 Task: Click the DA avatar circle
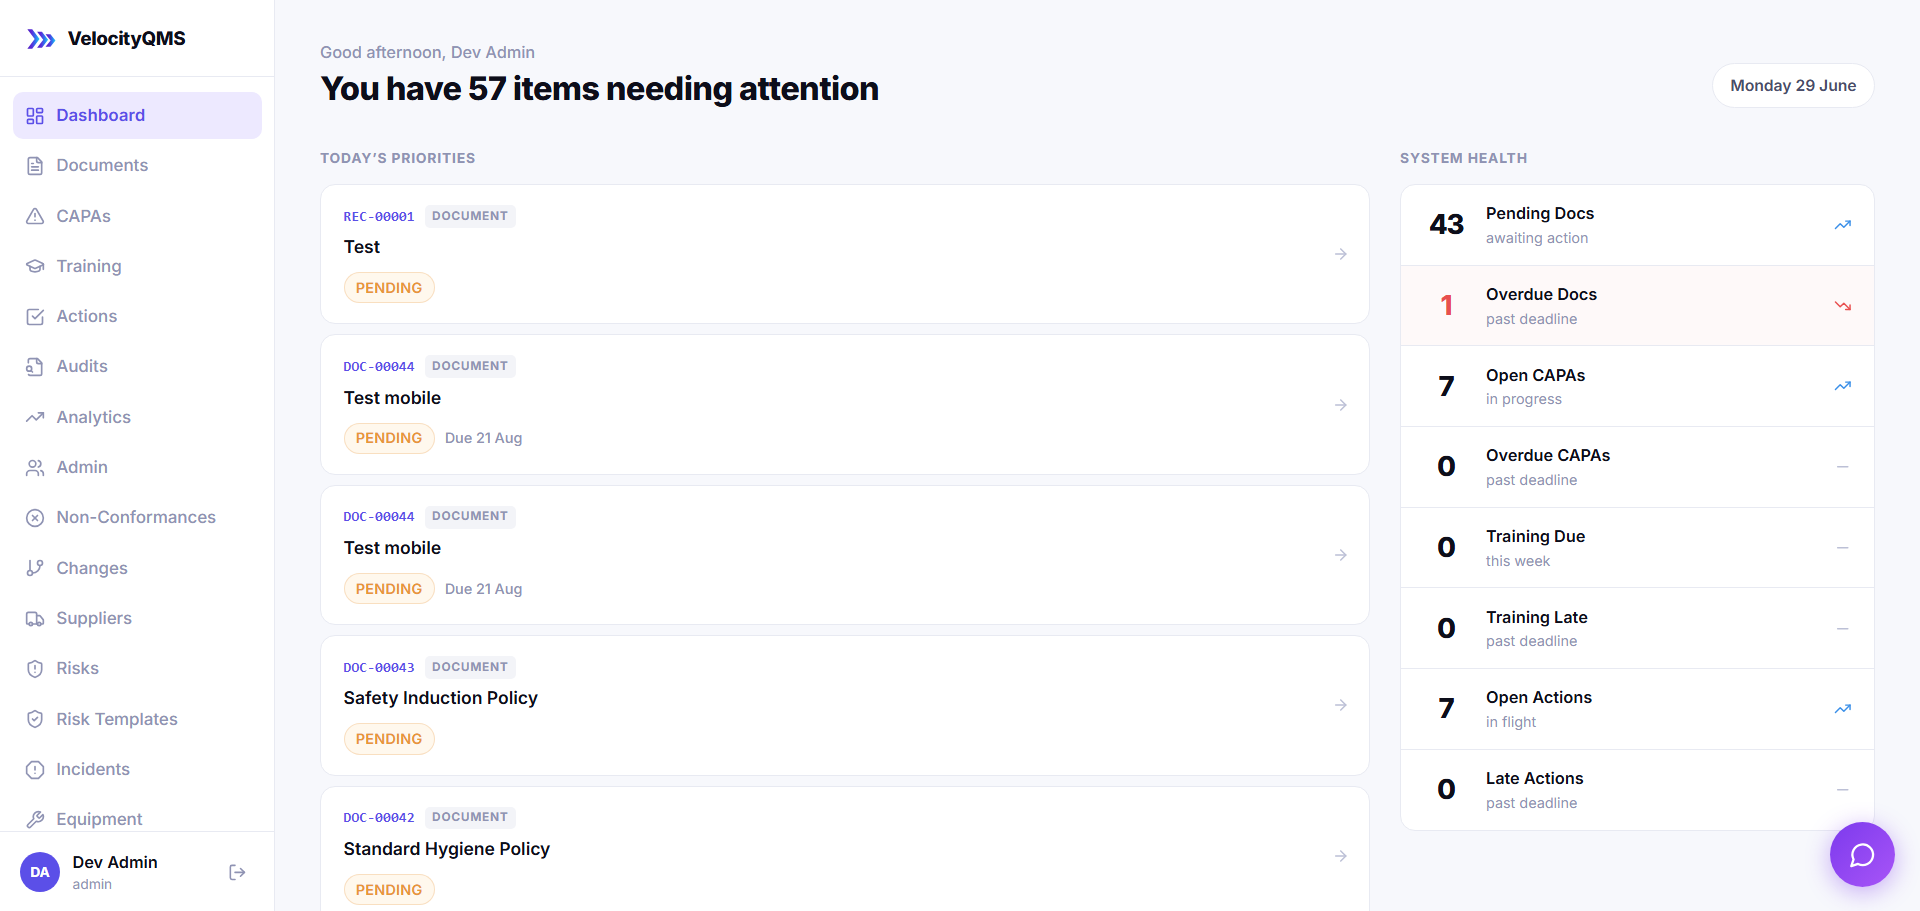[x=40, y=872]
